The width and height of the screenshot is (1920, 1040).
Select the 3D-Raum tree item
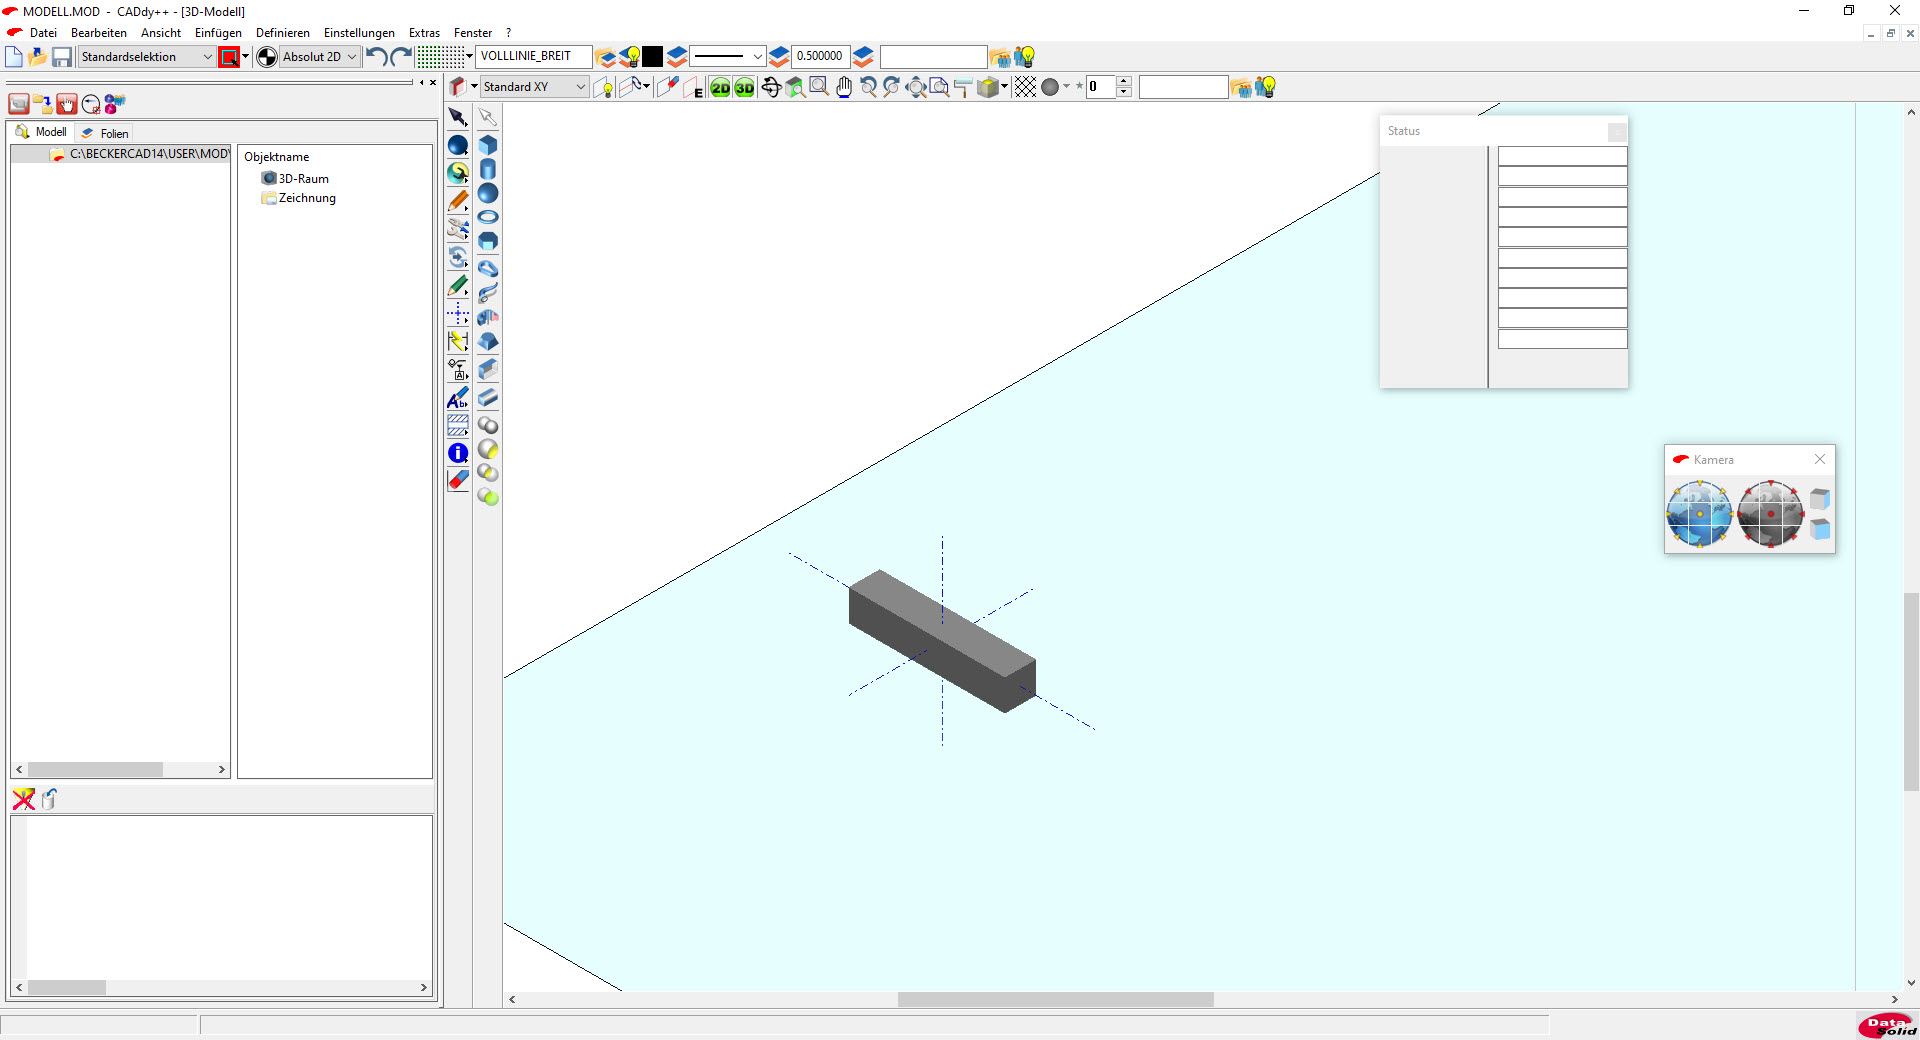pos(296,179)
